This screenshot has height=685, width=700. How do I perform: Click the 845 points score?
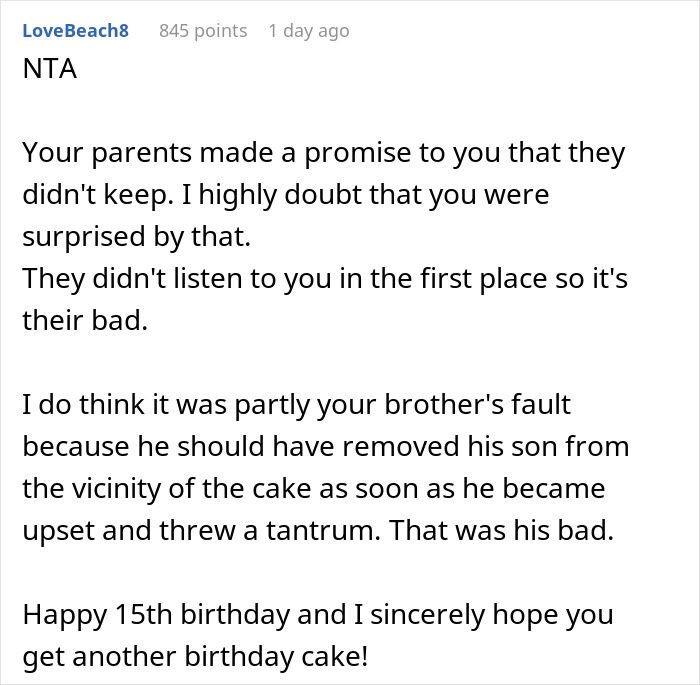pos(203,31)
